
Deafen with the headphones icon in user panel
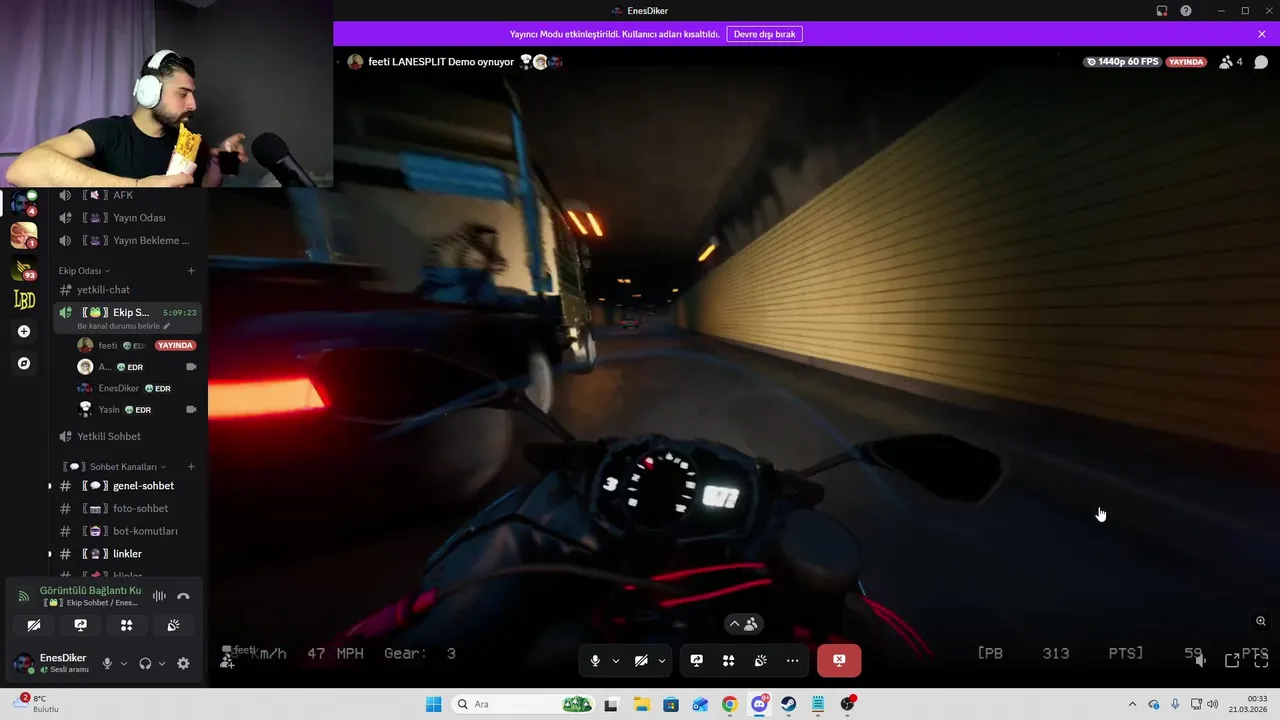[145, 663]
